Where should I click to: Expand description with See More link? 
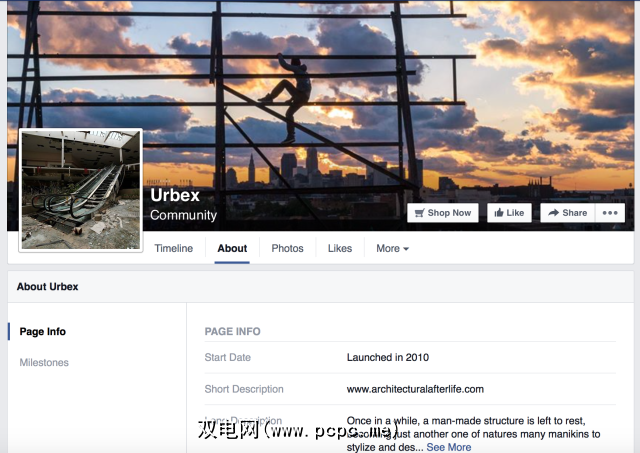point(449,447)
